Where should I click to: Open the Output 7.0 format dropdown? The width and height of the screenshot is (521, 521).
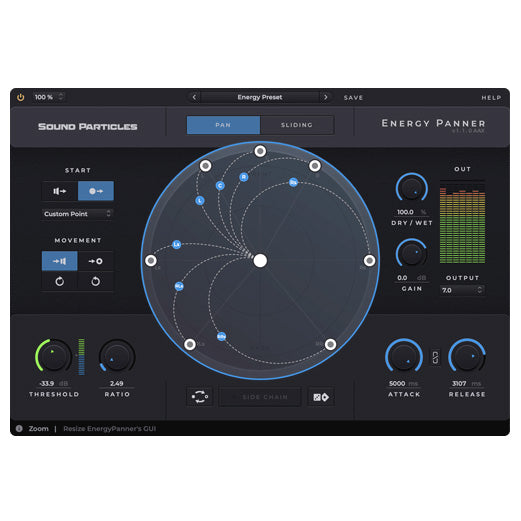(462, 290)
